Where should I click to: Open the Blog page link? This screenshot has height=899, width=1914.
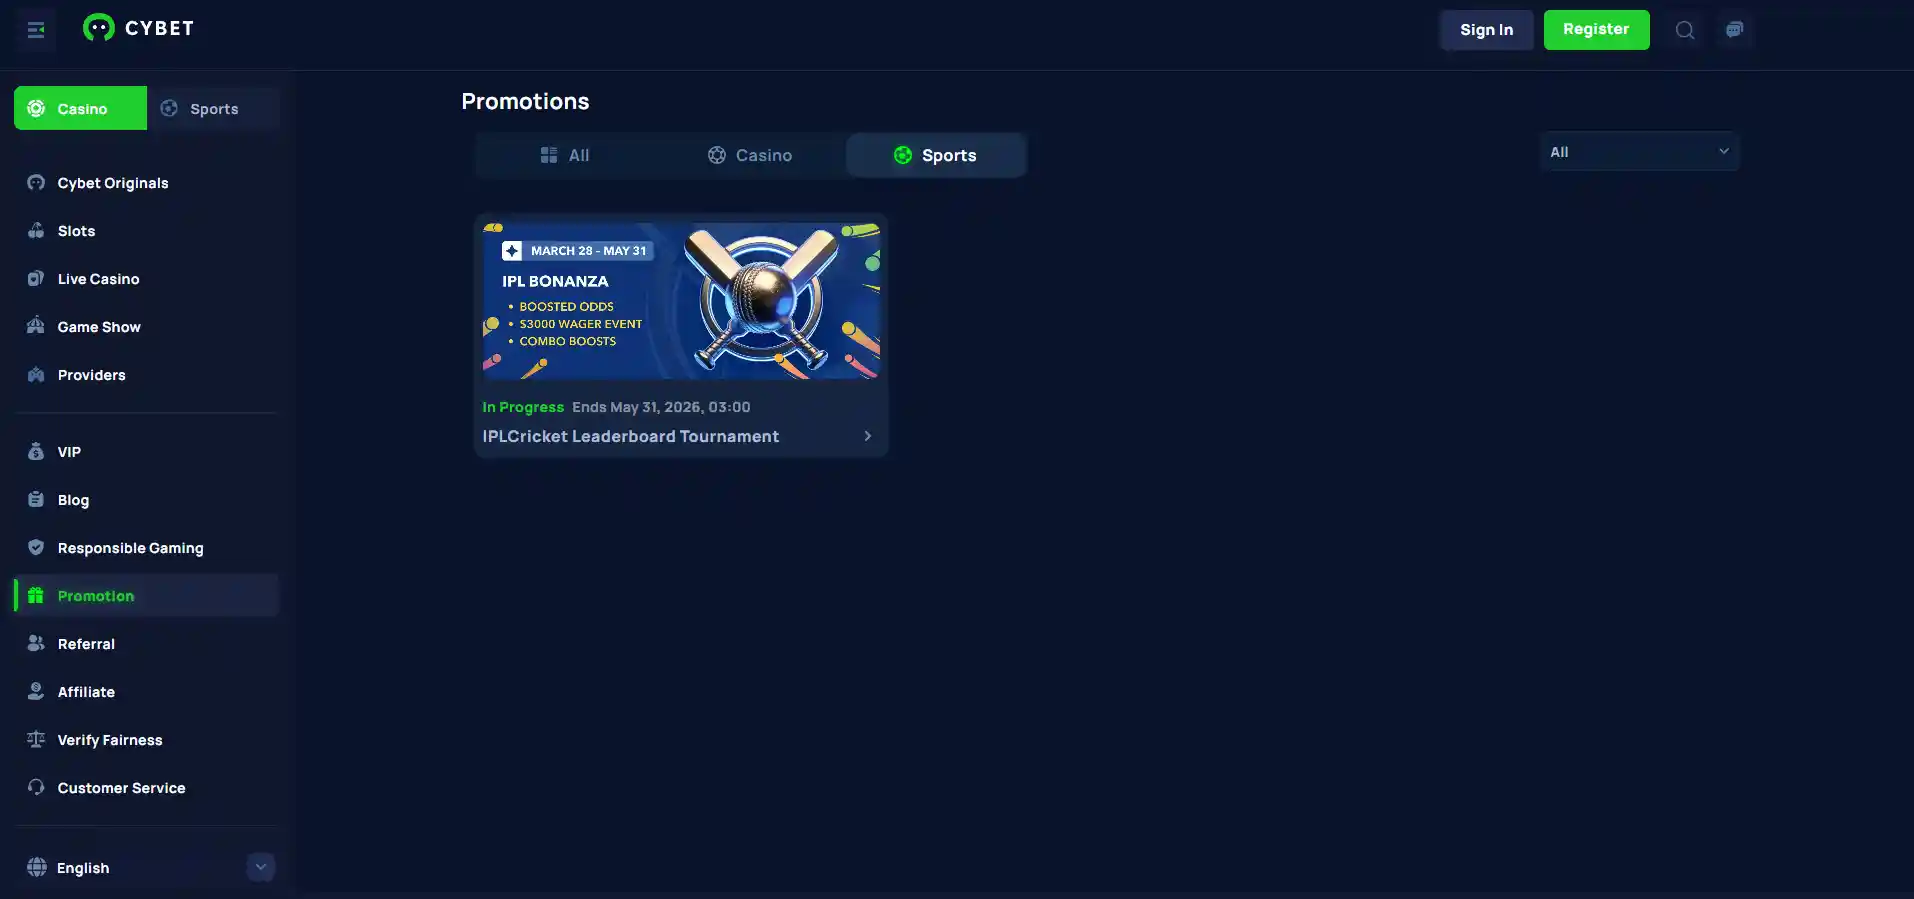pos(73,500)
